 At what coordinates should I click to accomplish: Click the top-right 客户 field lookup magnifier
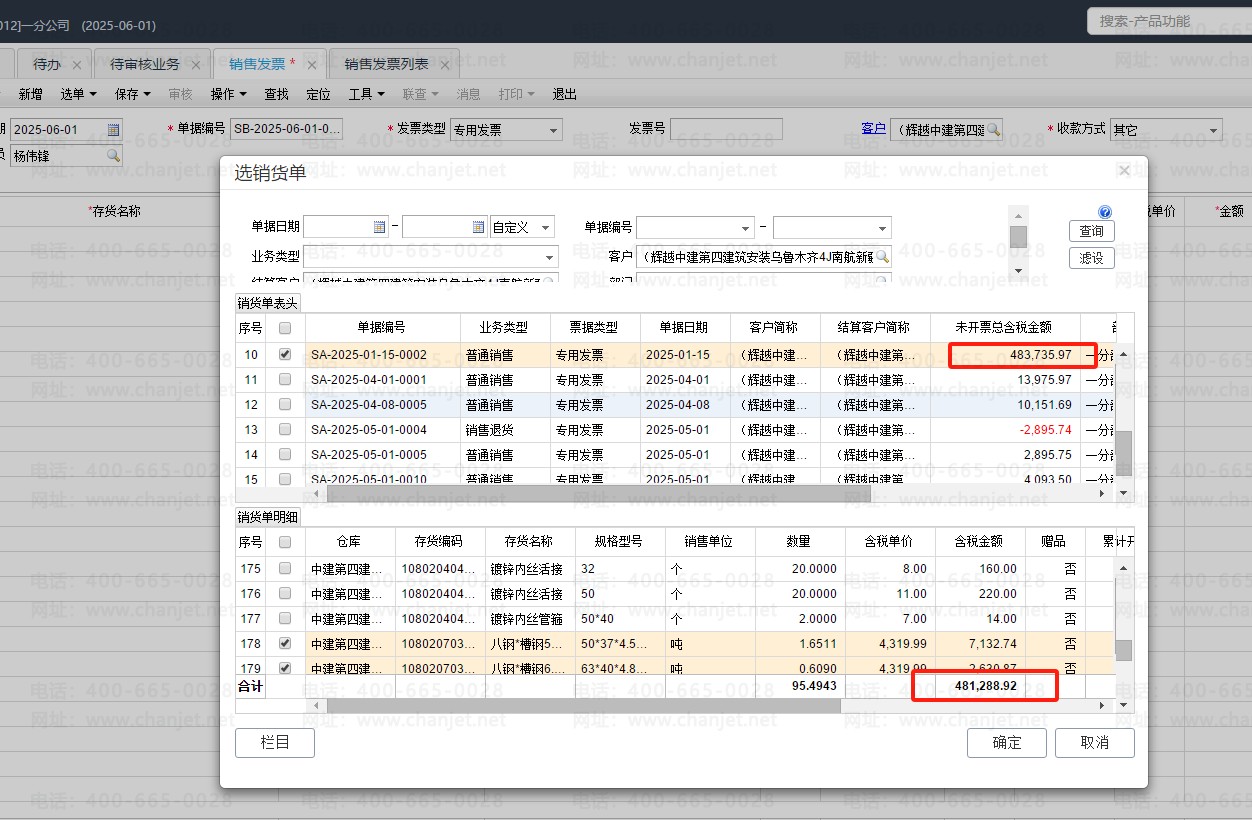[994, 130]
